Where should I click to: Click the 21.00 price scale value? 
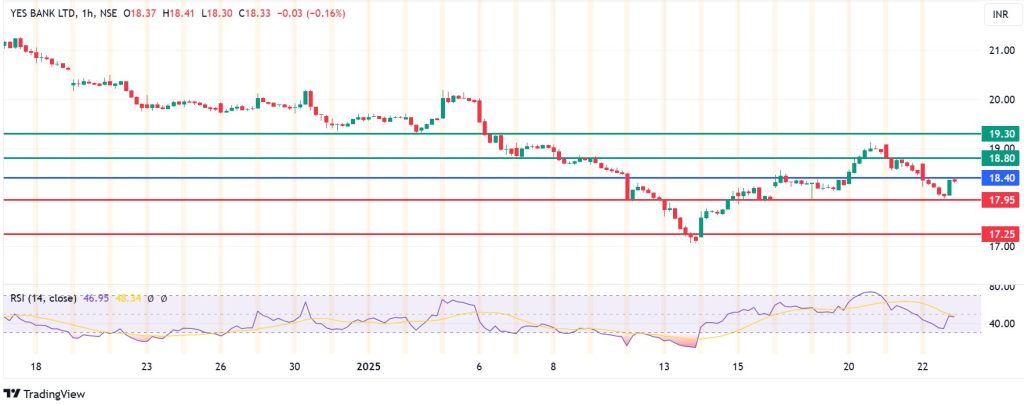[x=1001, y=50]
